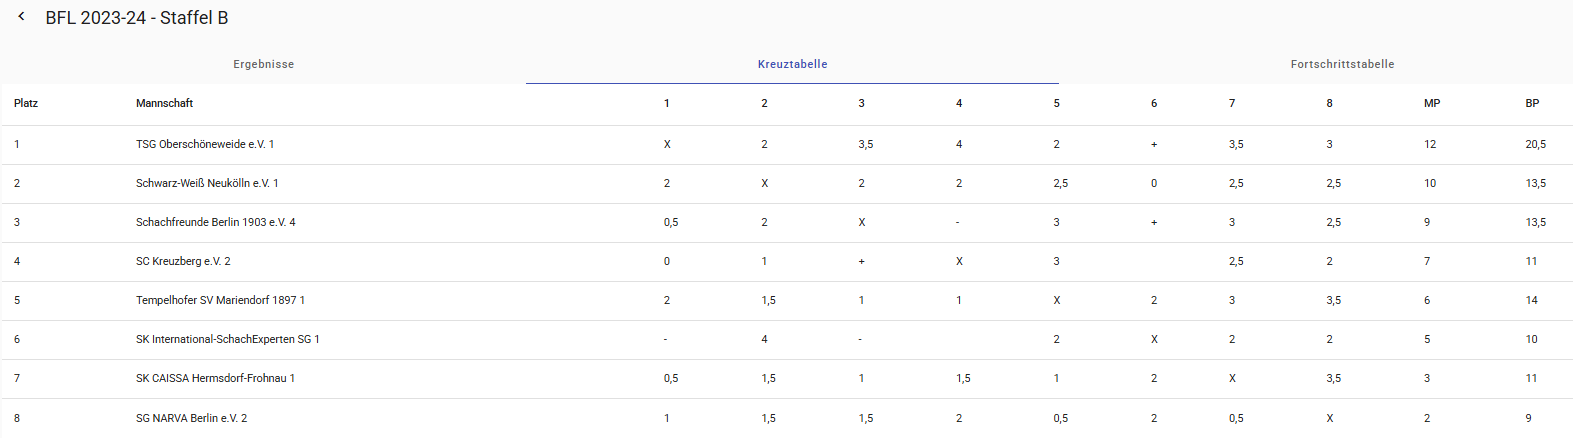Open the Fortschrittstabelle tab
1573x438 pixels.
[1342, 64]
